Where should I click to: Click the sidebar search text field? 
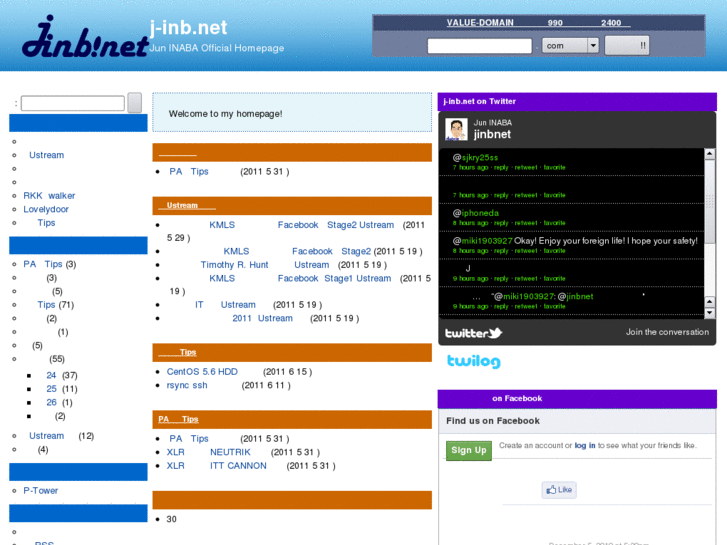point(73,103)
